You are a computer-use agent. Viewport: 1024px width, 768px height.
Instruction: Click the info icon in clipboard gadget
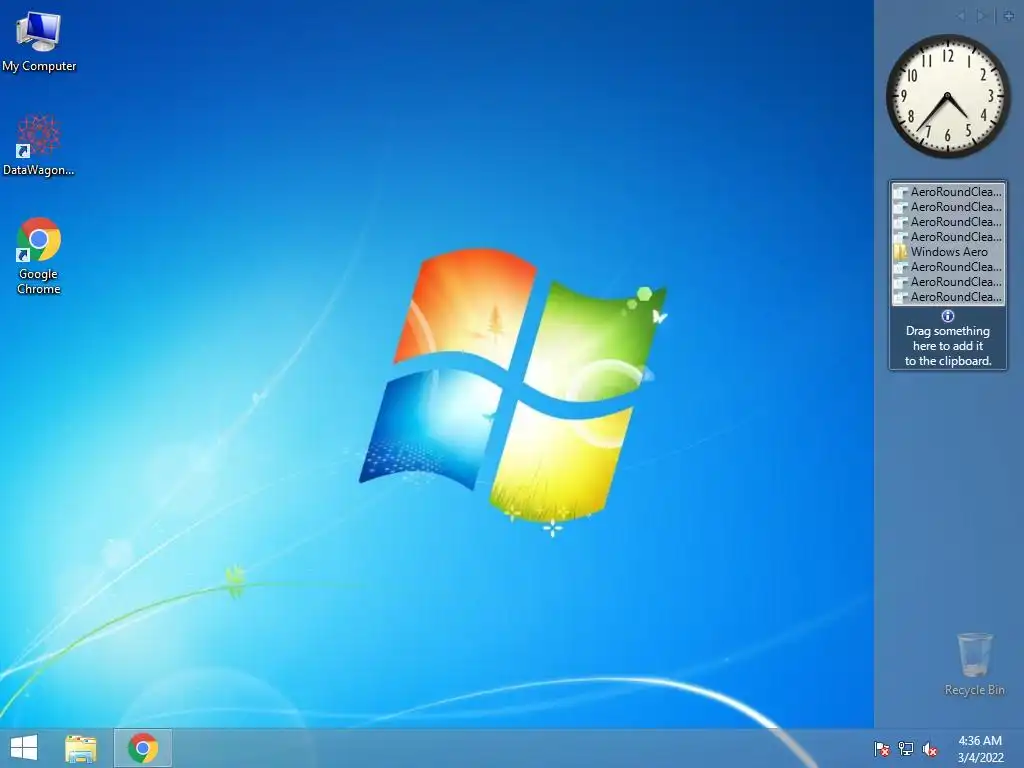click(948, 316)
